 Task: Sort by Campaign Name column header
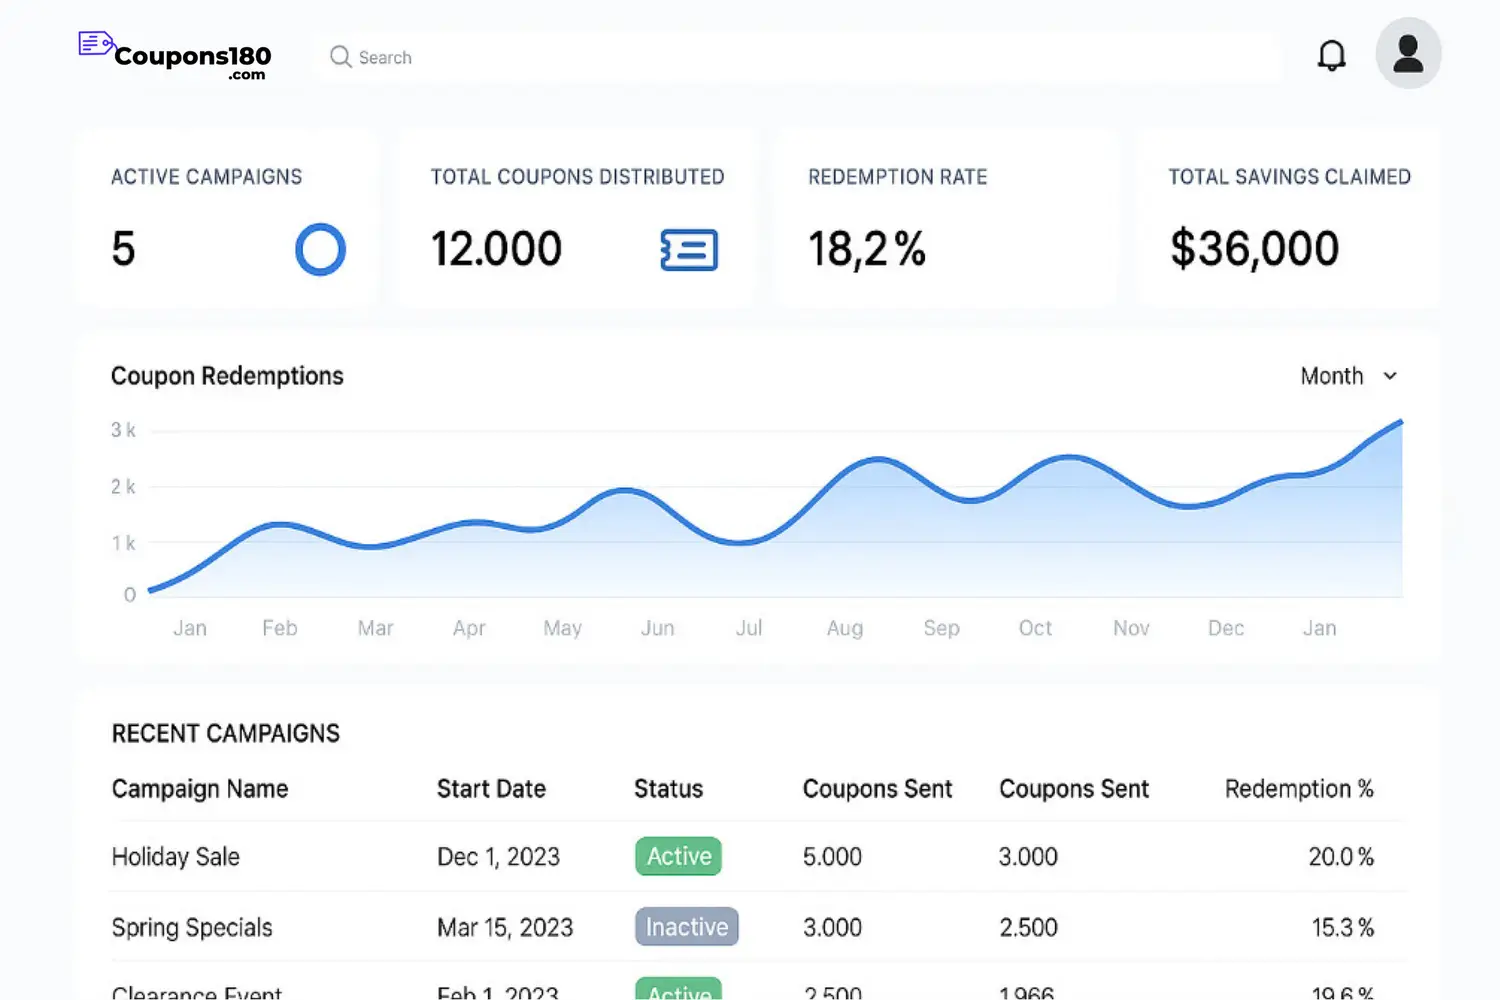click(200, 789)
